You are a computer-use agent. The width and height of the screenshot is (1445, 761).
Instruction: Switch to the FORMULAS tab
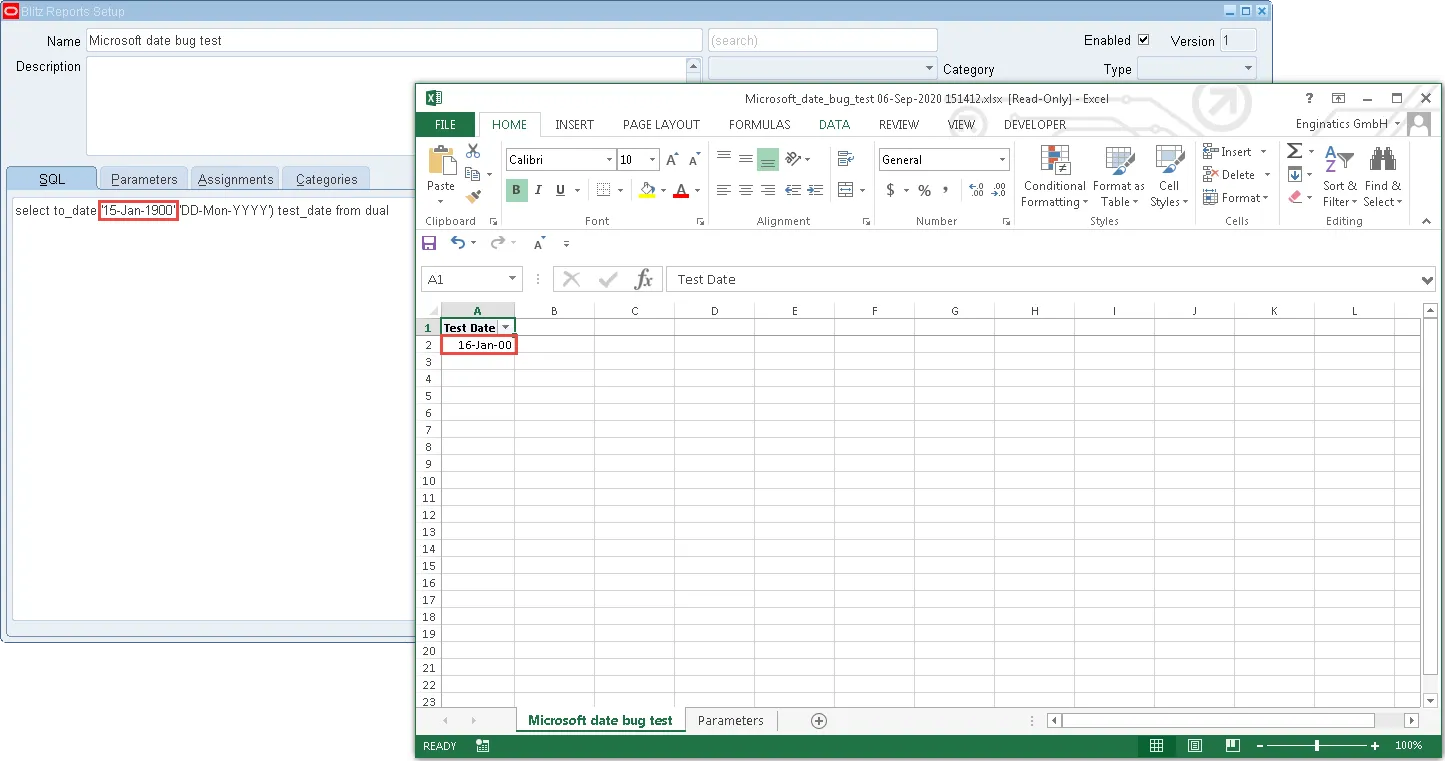(759, 124)
